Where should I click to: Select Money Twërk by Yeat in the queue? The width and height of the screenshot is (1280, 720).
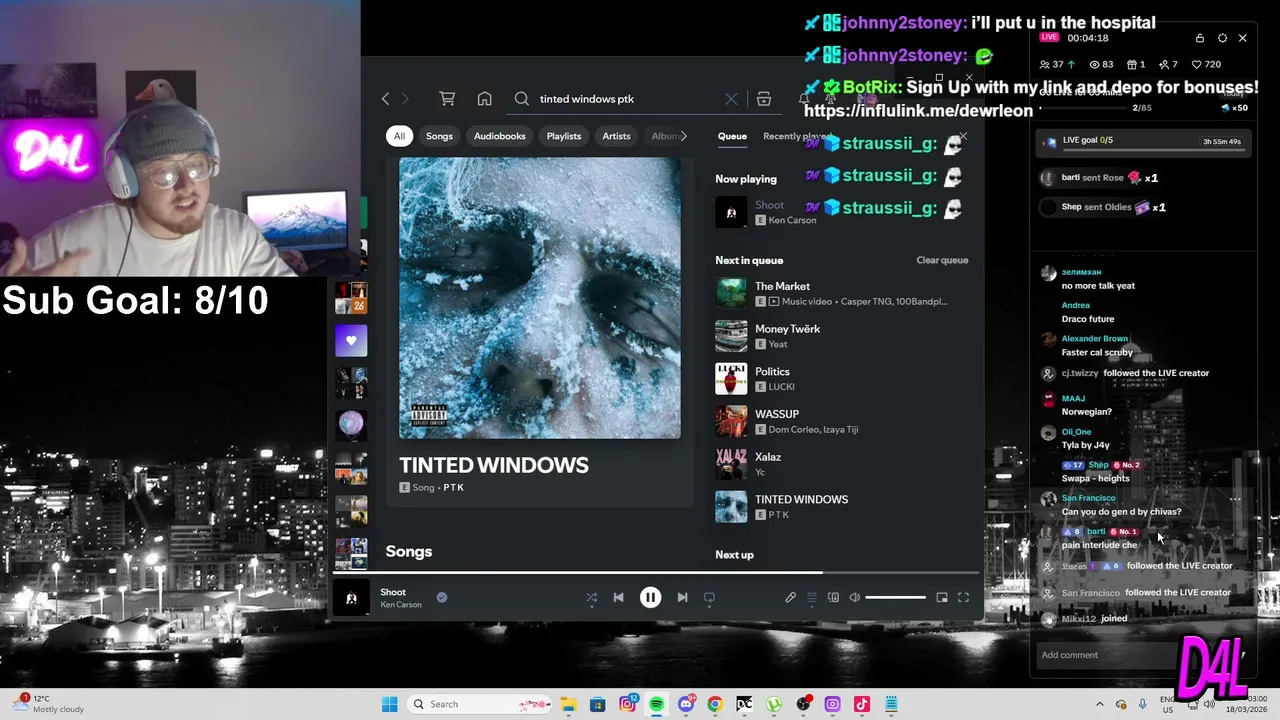click(x=842, y=336)
